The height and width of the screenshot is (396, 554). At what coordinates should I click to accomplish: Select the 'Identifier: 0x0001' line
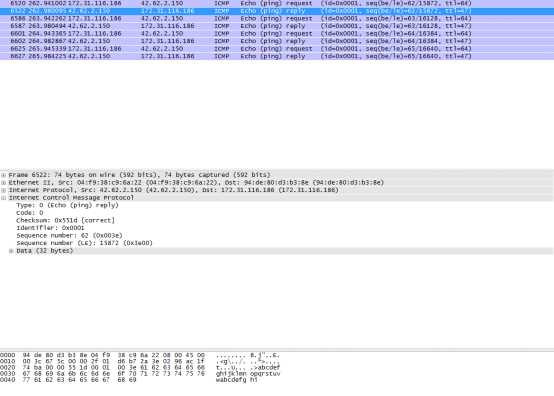[x=50, y=228]
